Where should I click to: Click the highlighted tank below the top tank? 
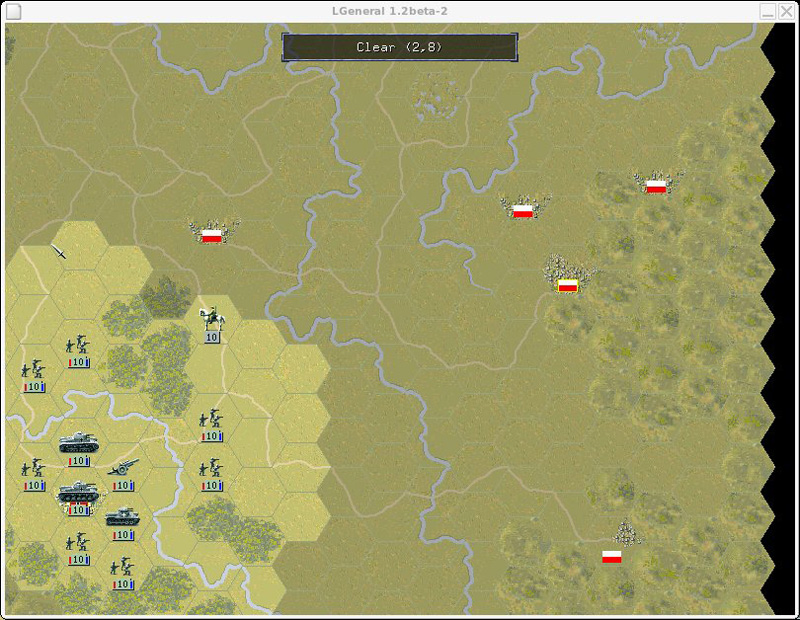point(77,493)
